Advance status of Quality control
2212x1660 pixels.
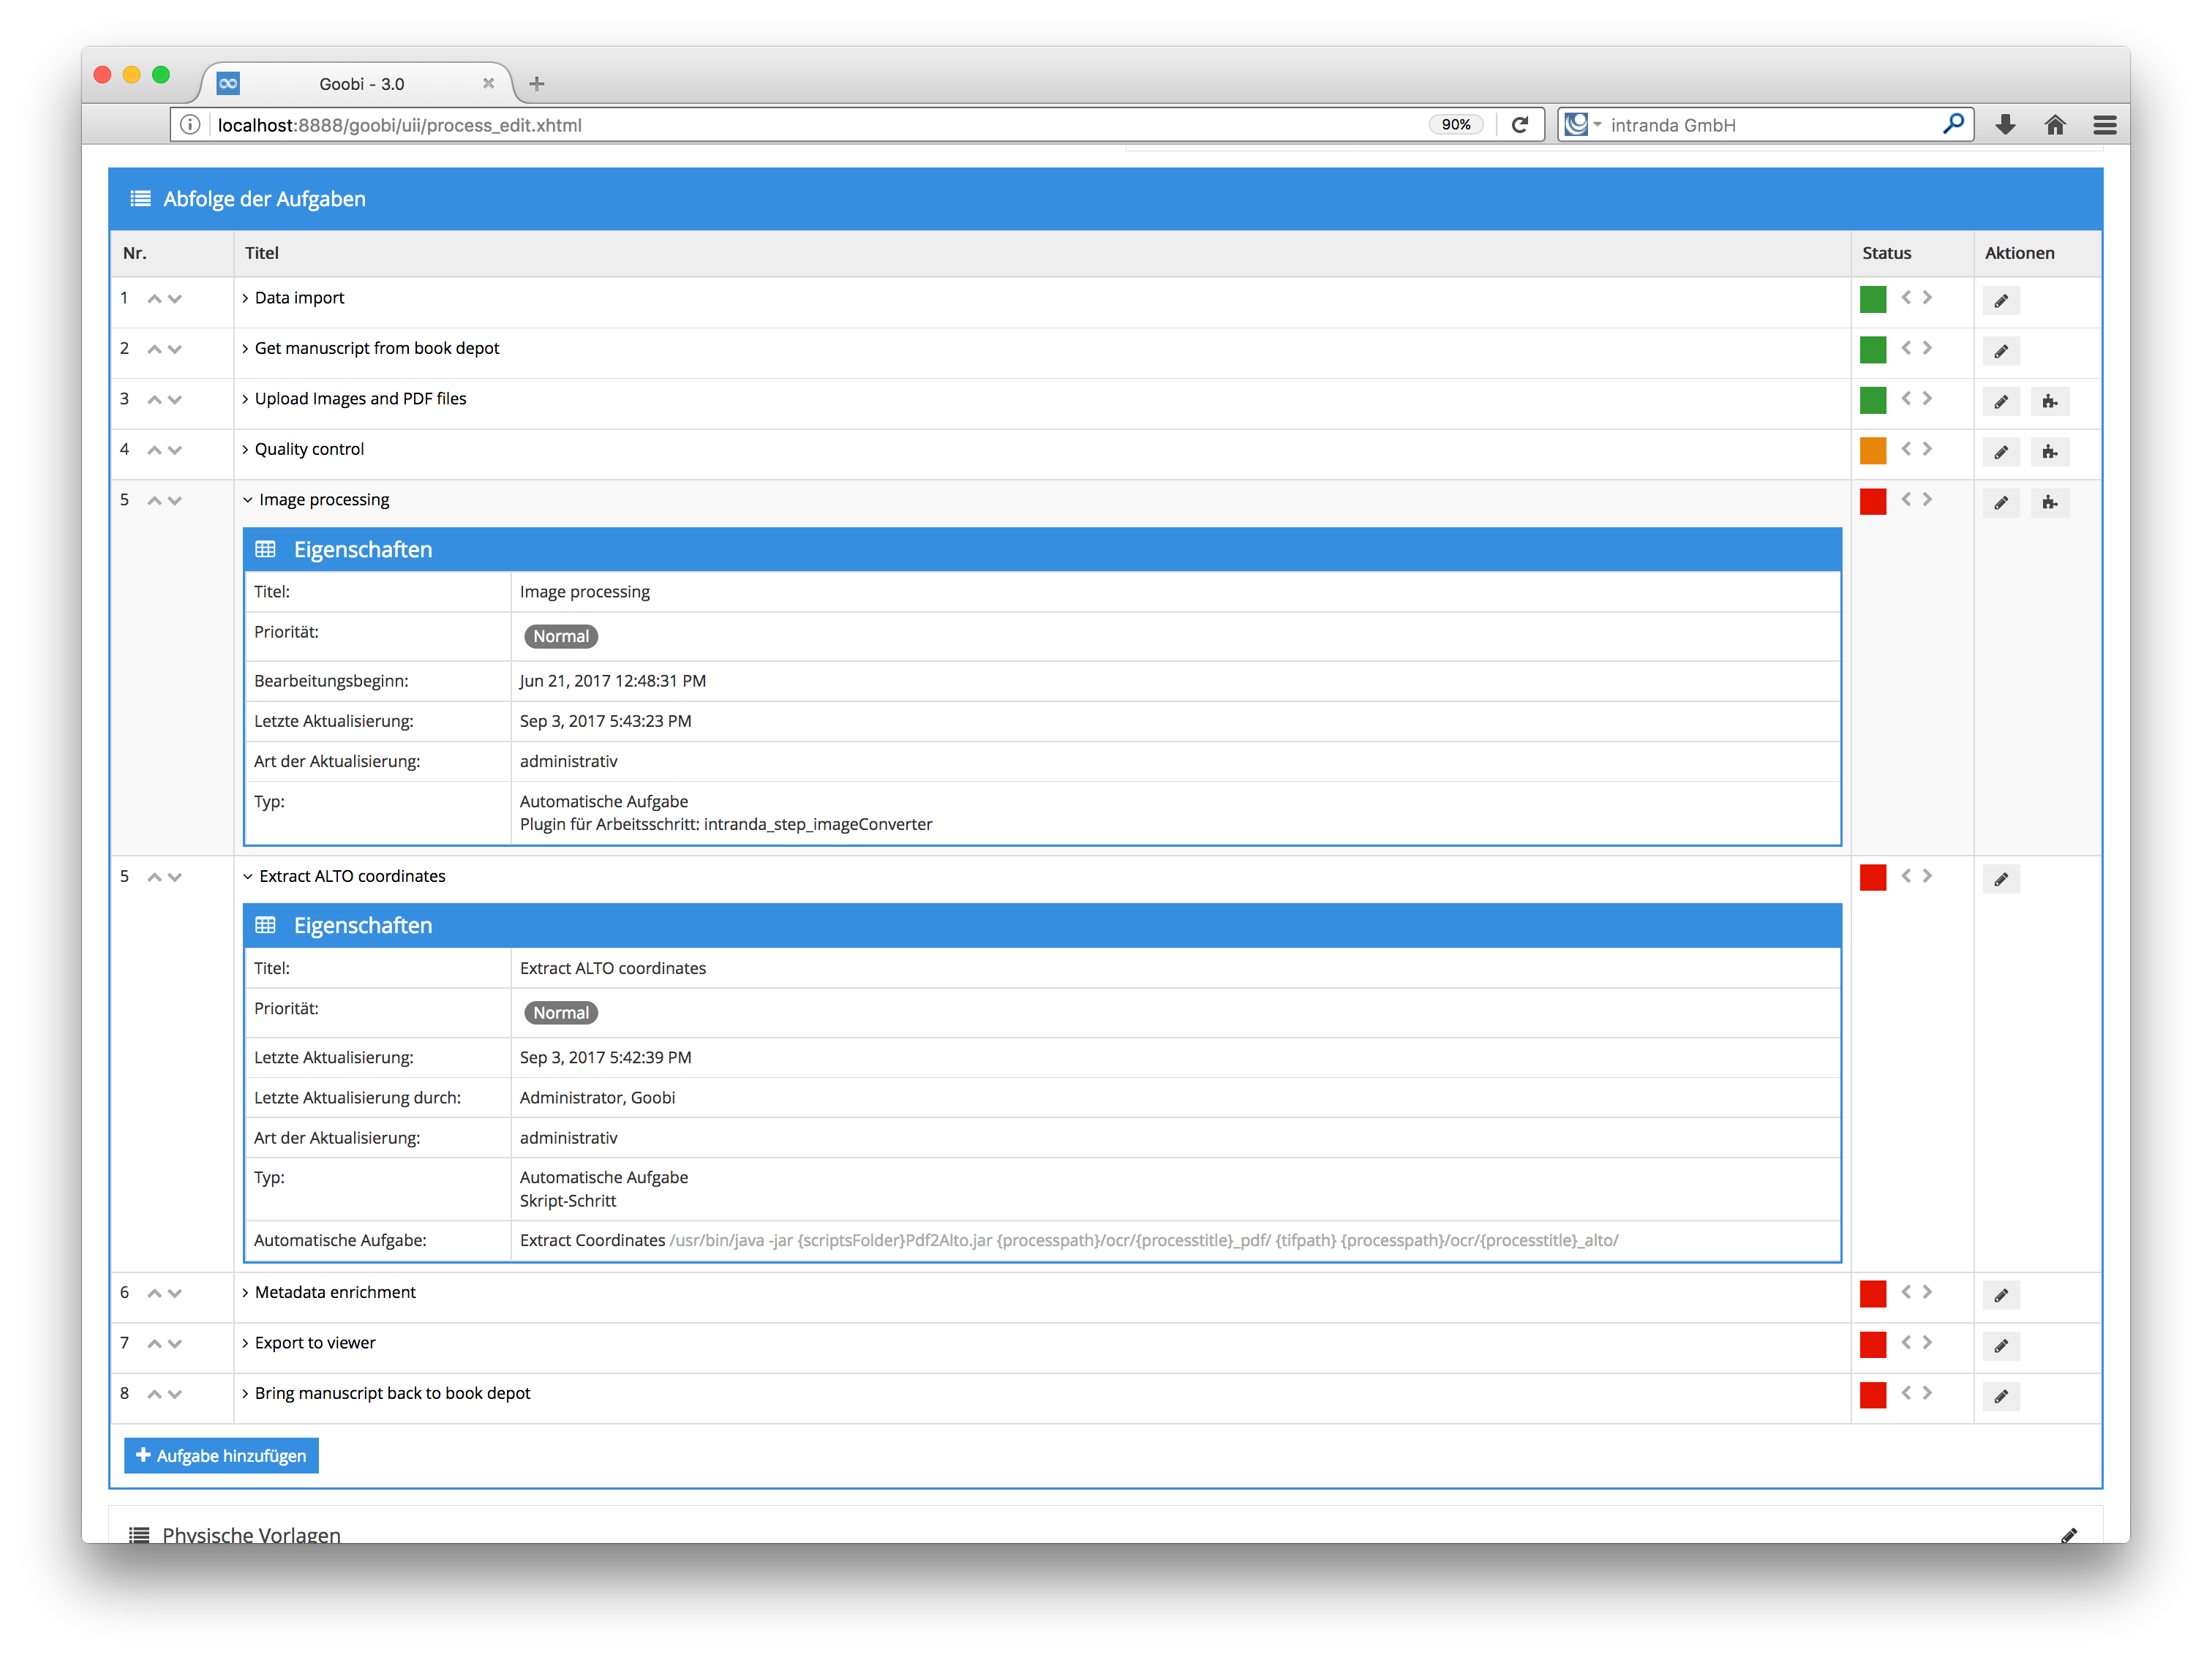[1927, 448]
